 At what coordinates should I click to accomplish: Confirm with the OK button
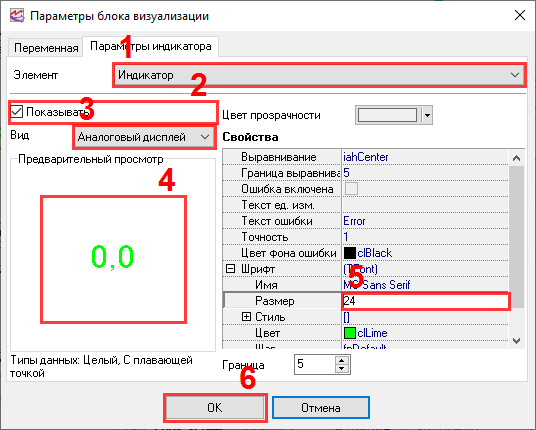click(x=215, y=408)
